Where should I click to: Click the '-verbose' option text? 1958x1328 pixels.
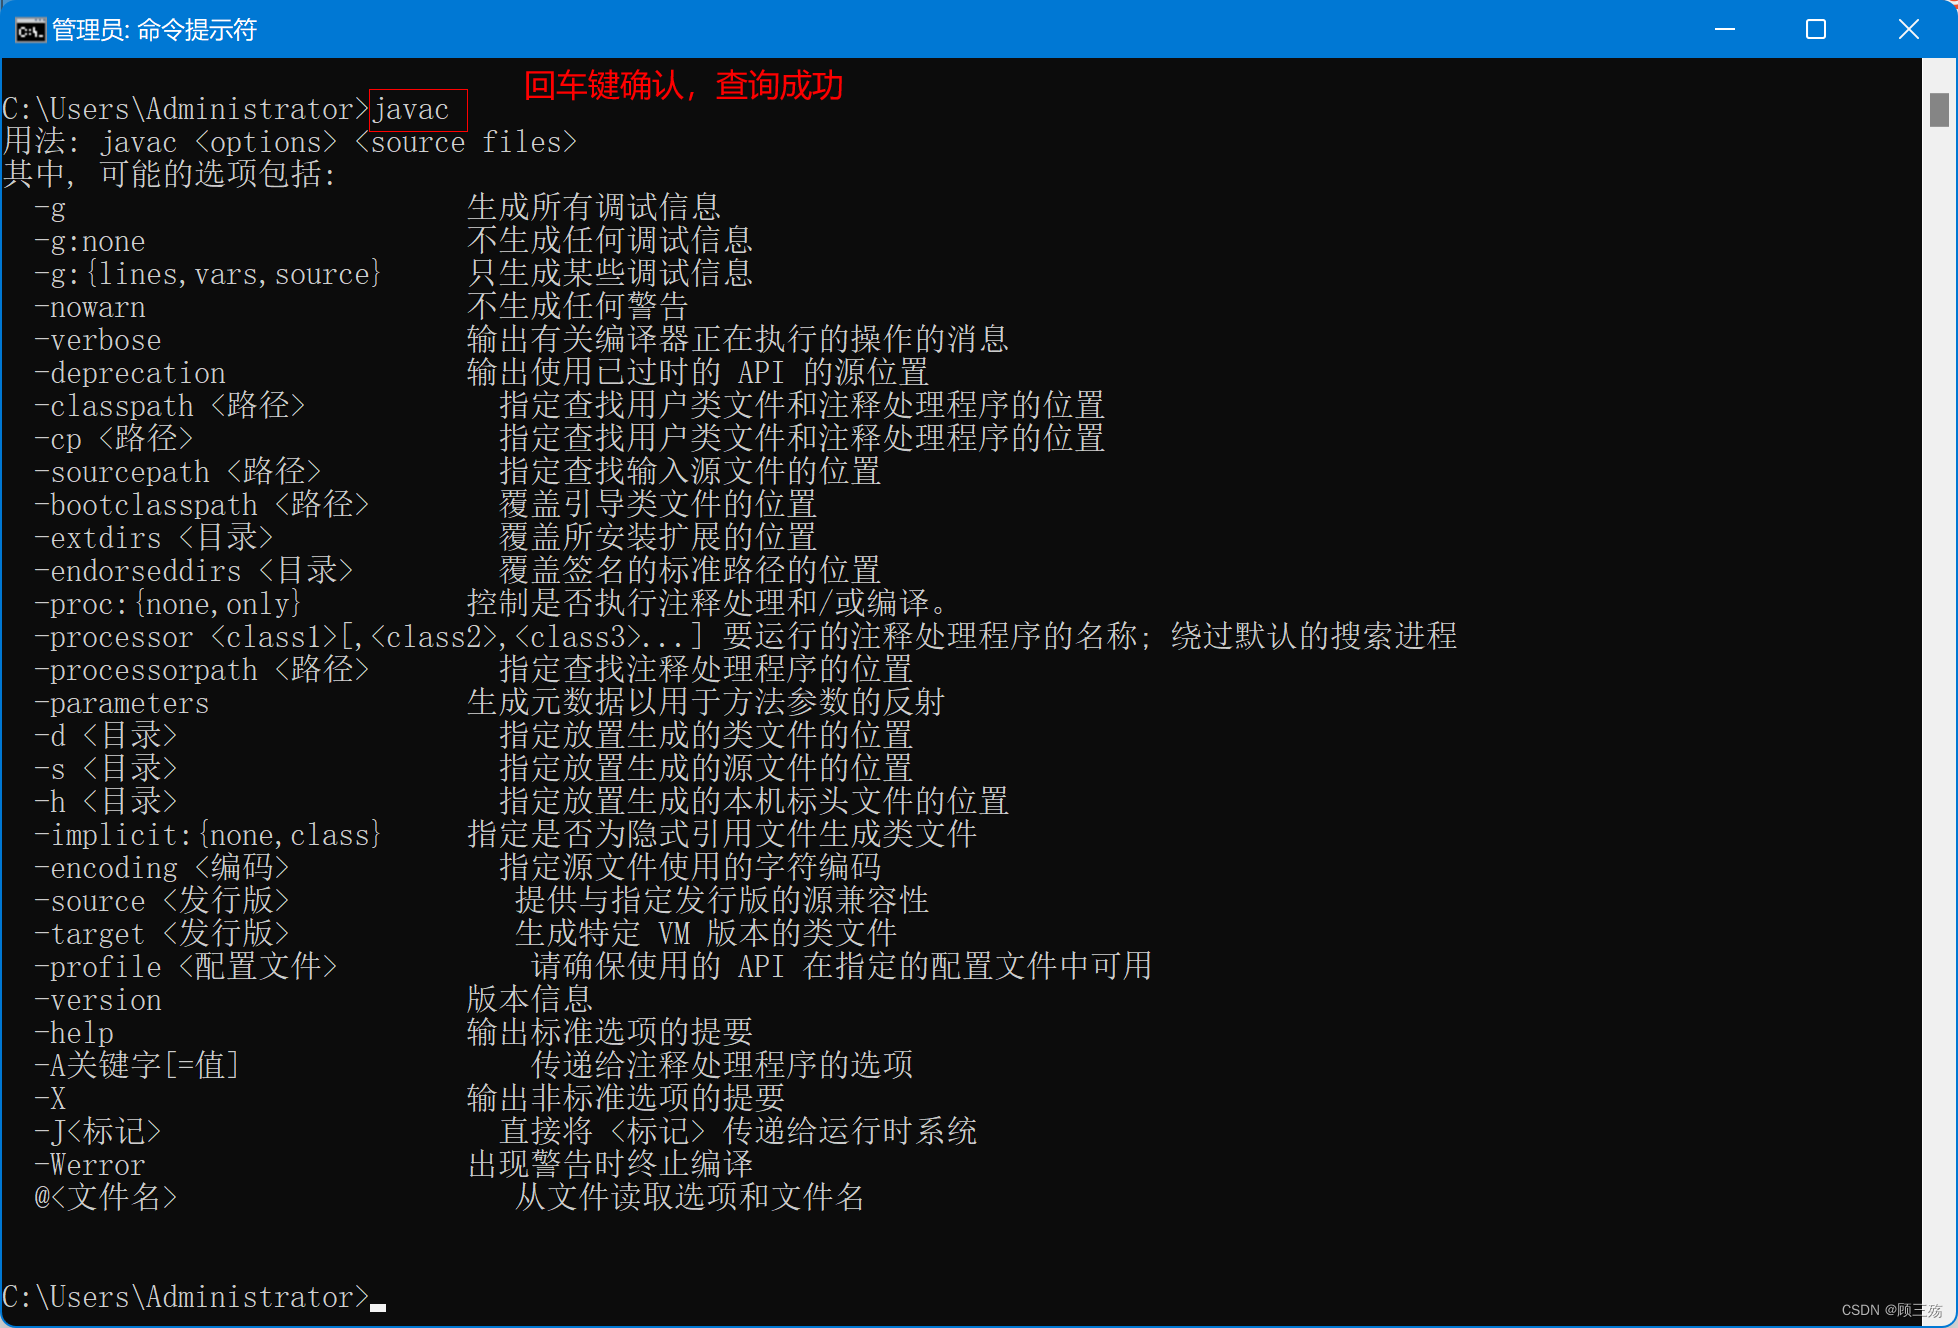(x=98, y=340)
